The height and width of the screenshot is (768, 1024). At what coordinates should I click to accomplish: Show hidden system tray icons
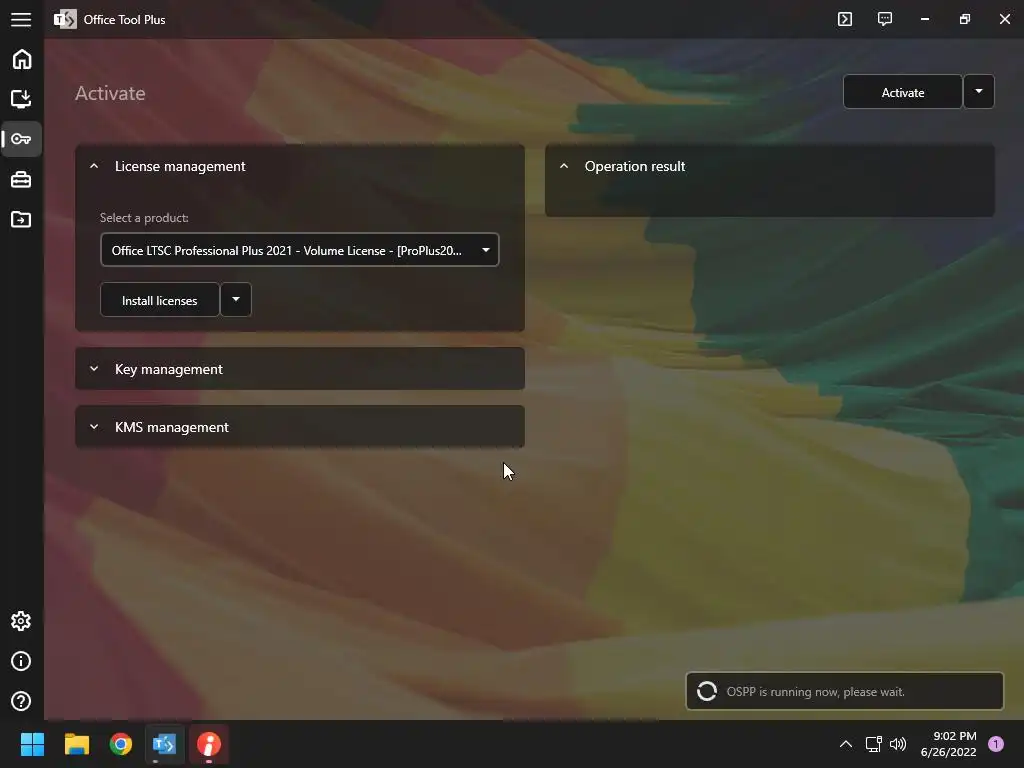tap(846, 744)
